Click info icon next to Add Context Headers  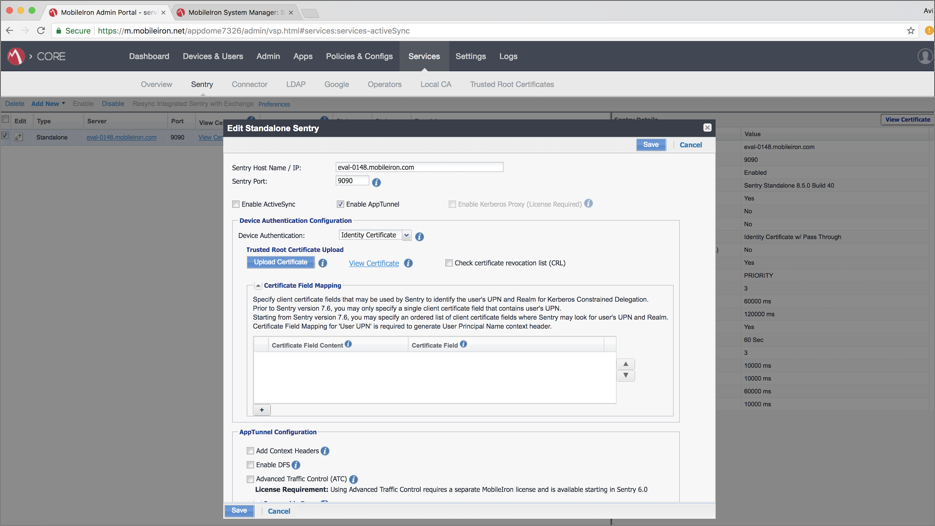click(x=325, y=451)
